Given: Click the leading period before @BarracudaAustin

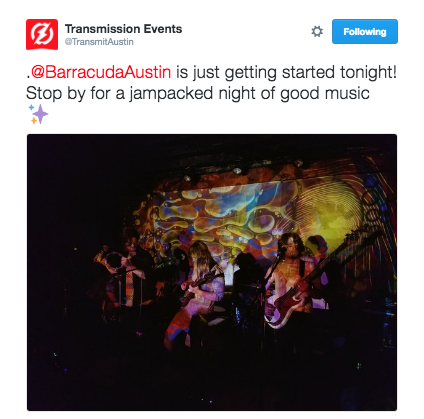Looking at the screenshot, I should pyautogui.click(x=28, y=77).
